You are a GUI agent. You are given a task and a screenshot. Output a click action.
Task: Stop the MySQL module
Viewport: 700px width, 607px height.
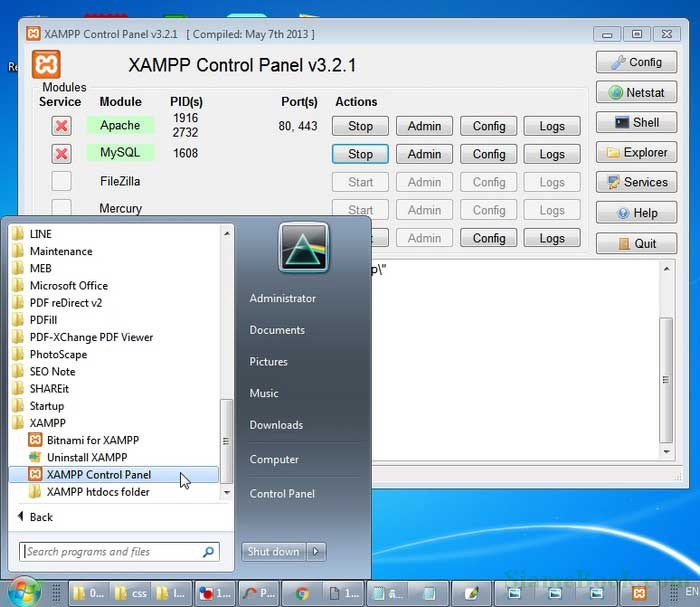[x=360, y=154]
